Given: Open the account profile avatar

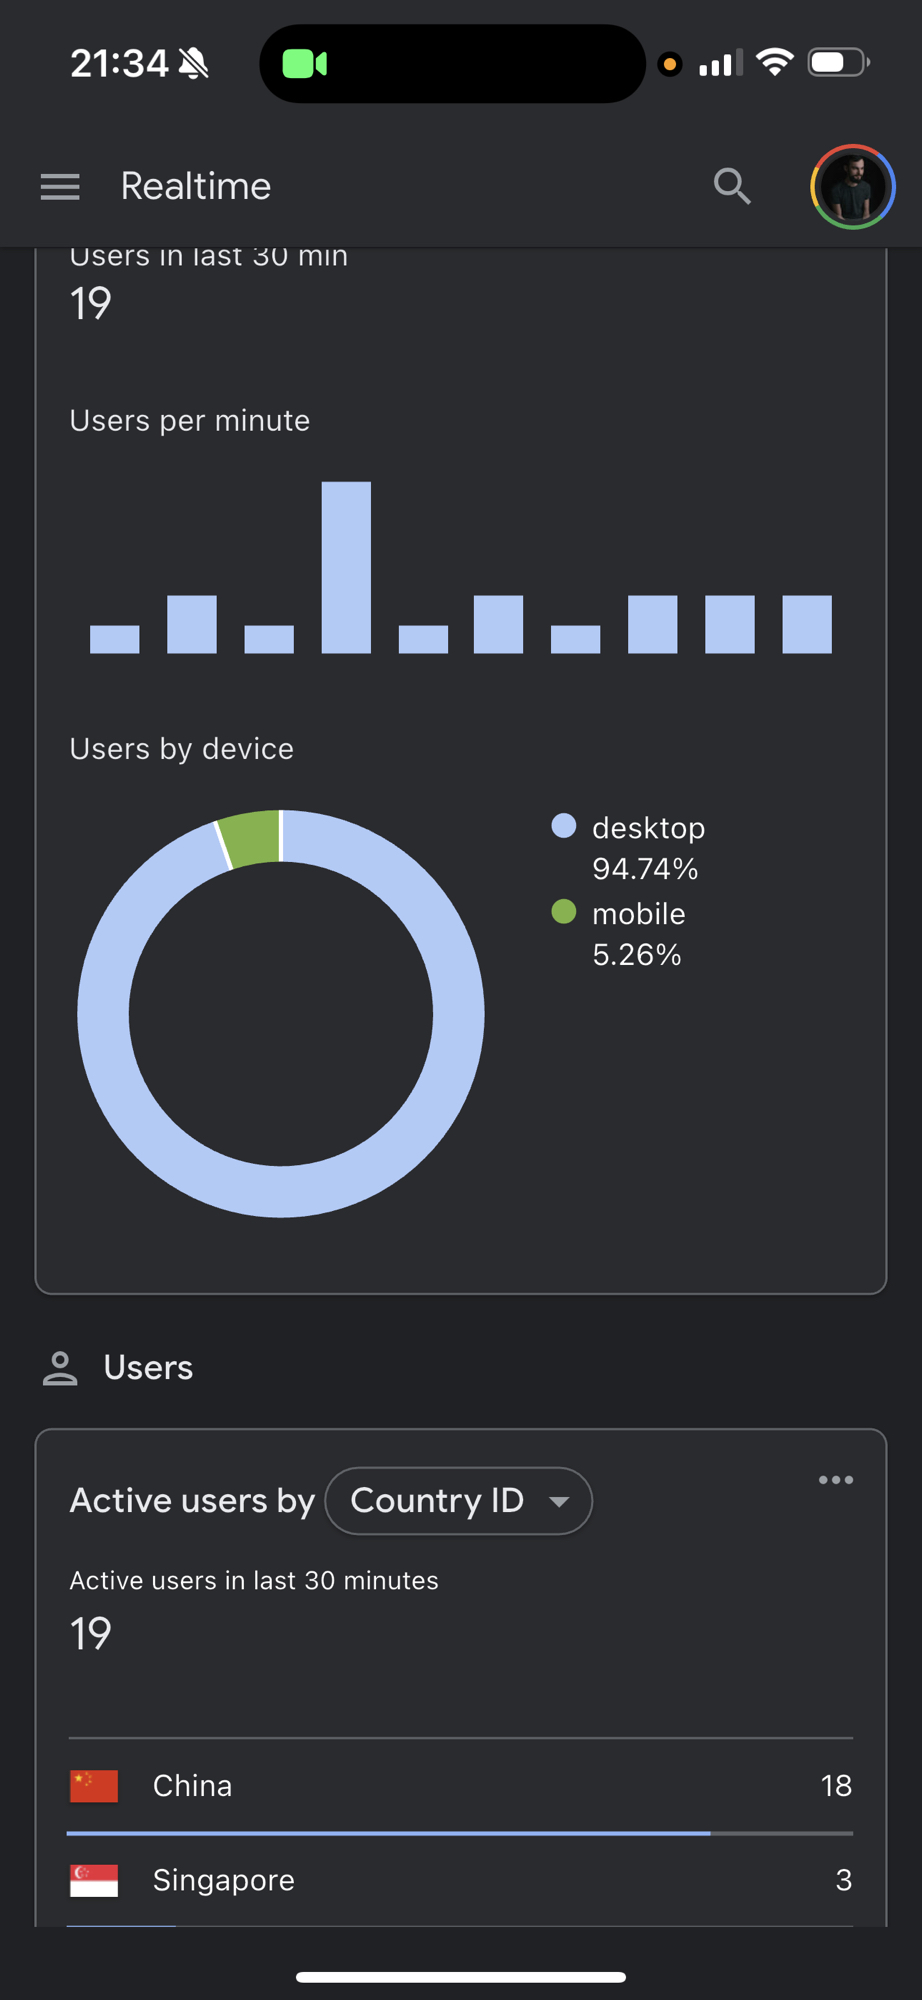Looking at the screenshot, I should click(852, 187).
